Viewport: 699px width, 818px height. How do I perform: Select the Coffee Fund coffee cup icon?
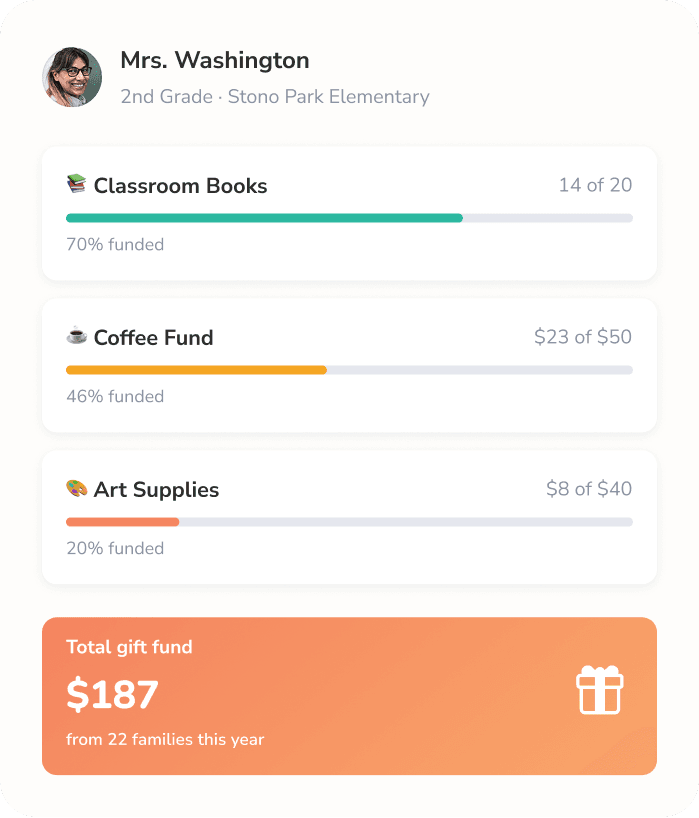pos(74,337)
